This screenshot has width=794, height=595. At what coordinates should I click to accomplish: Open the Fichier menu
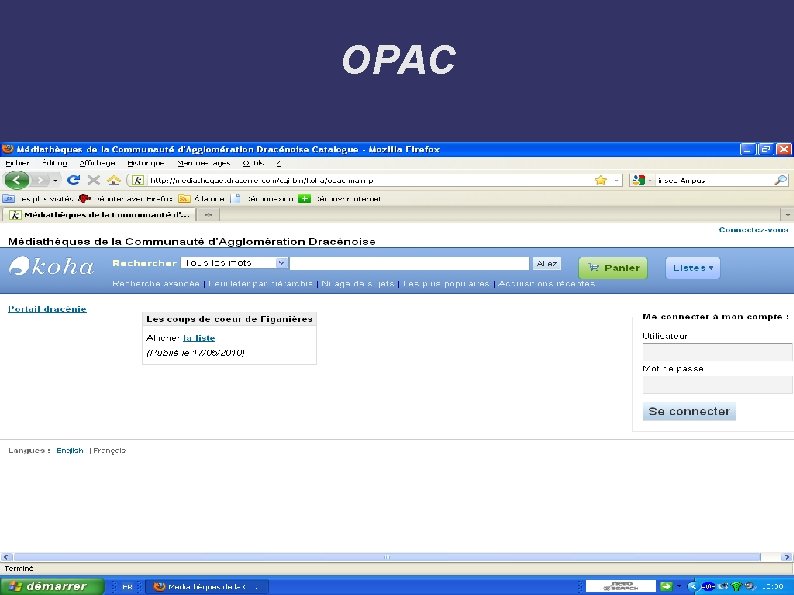(17, 163)
